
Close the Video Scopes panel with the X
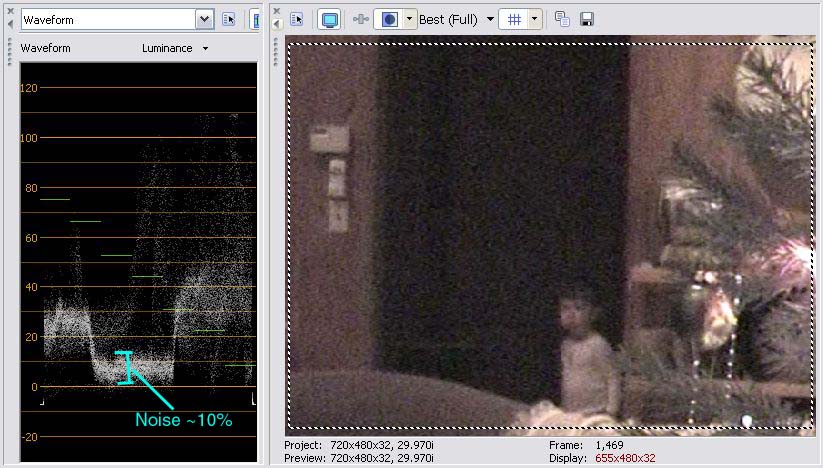(x=10, y=10)
